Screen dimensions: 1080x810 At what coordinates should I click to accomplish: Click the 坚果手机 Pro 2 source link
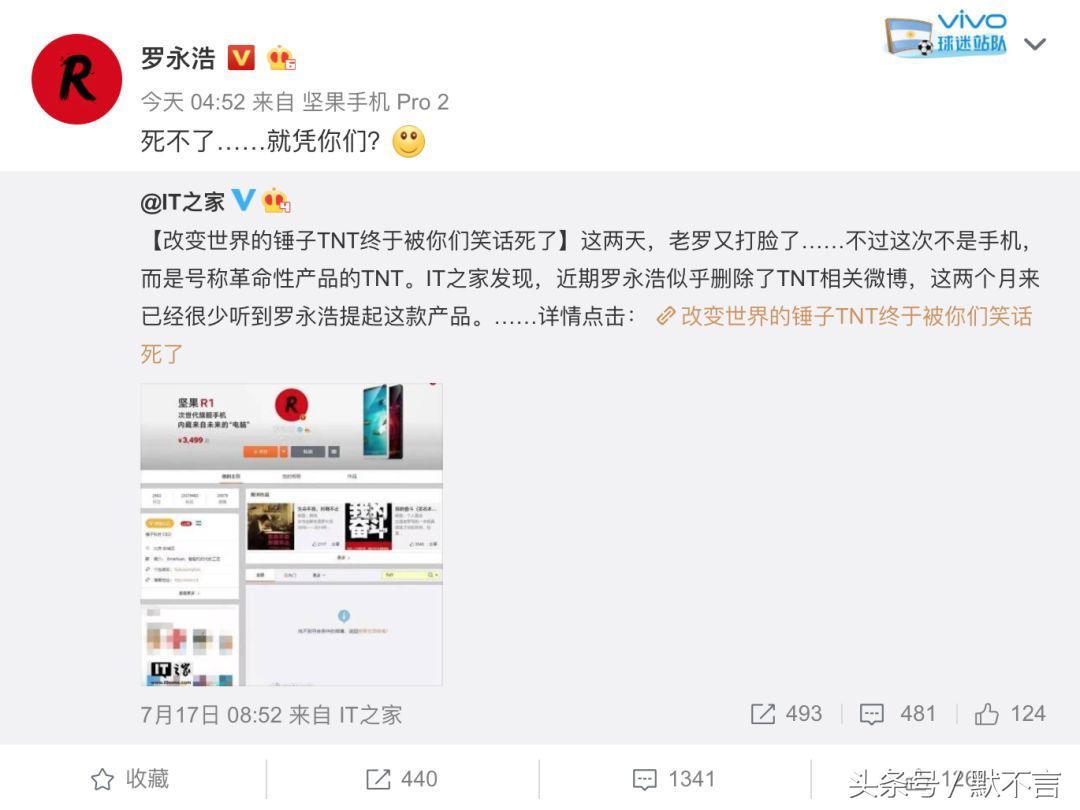point(375,103)
